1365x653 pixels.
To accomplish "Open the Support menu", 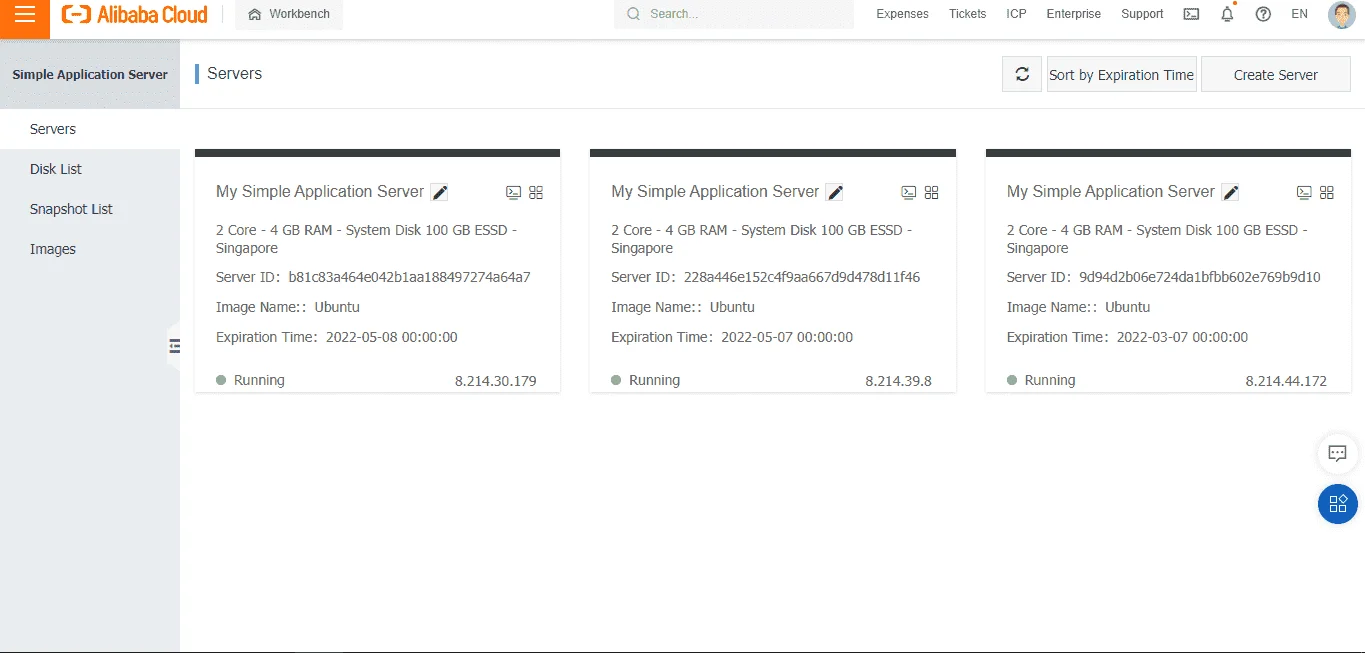I will 1142,14.
